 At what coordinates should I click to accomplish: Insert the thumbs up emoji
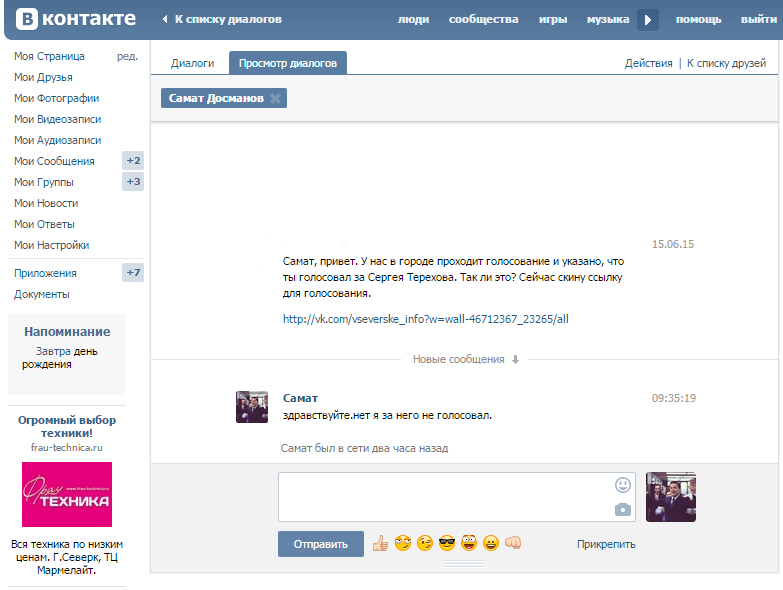[380, 544]
